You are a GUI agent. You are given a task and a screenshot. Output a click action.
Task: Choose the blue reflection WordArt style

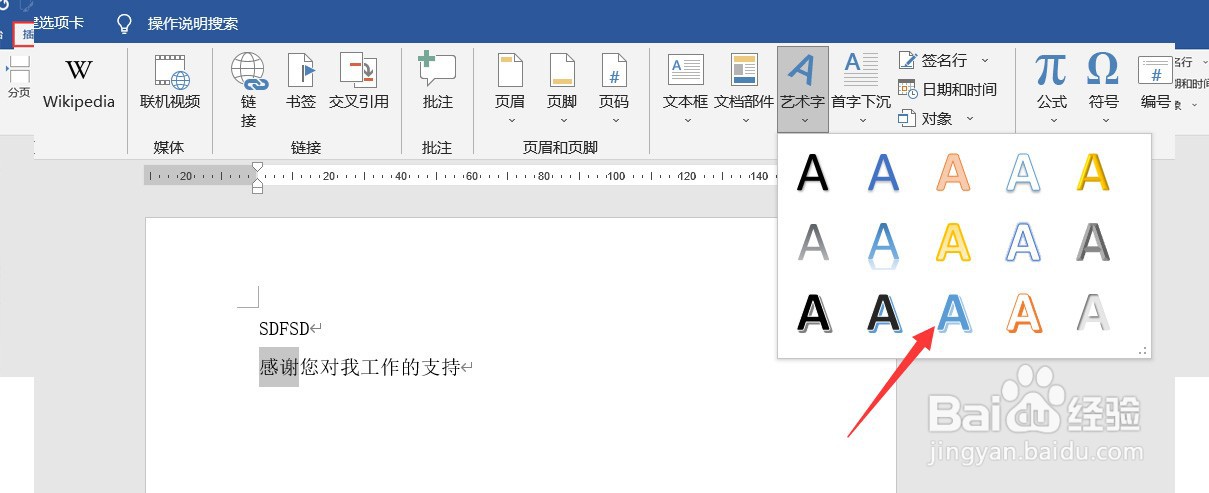tap(883, 245)
